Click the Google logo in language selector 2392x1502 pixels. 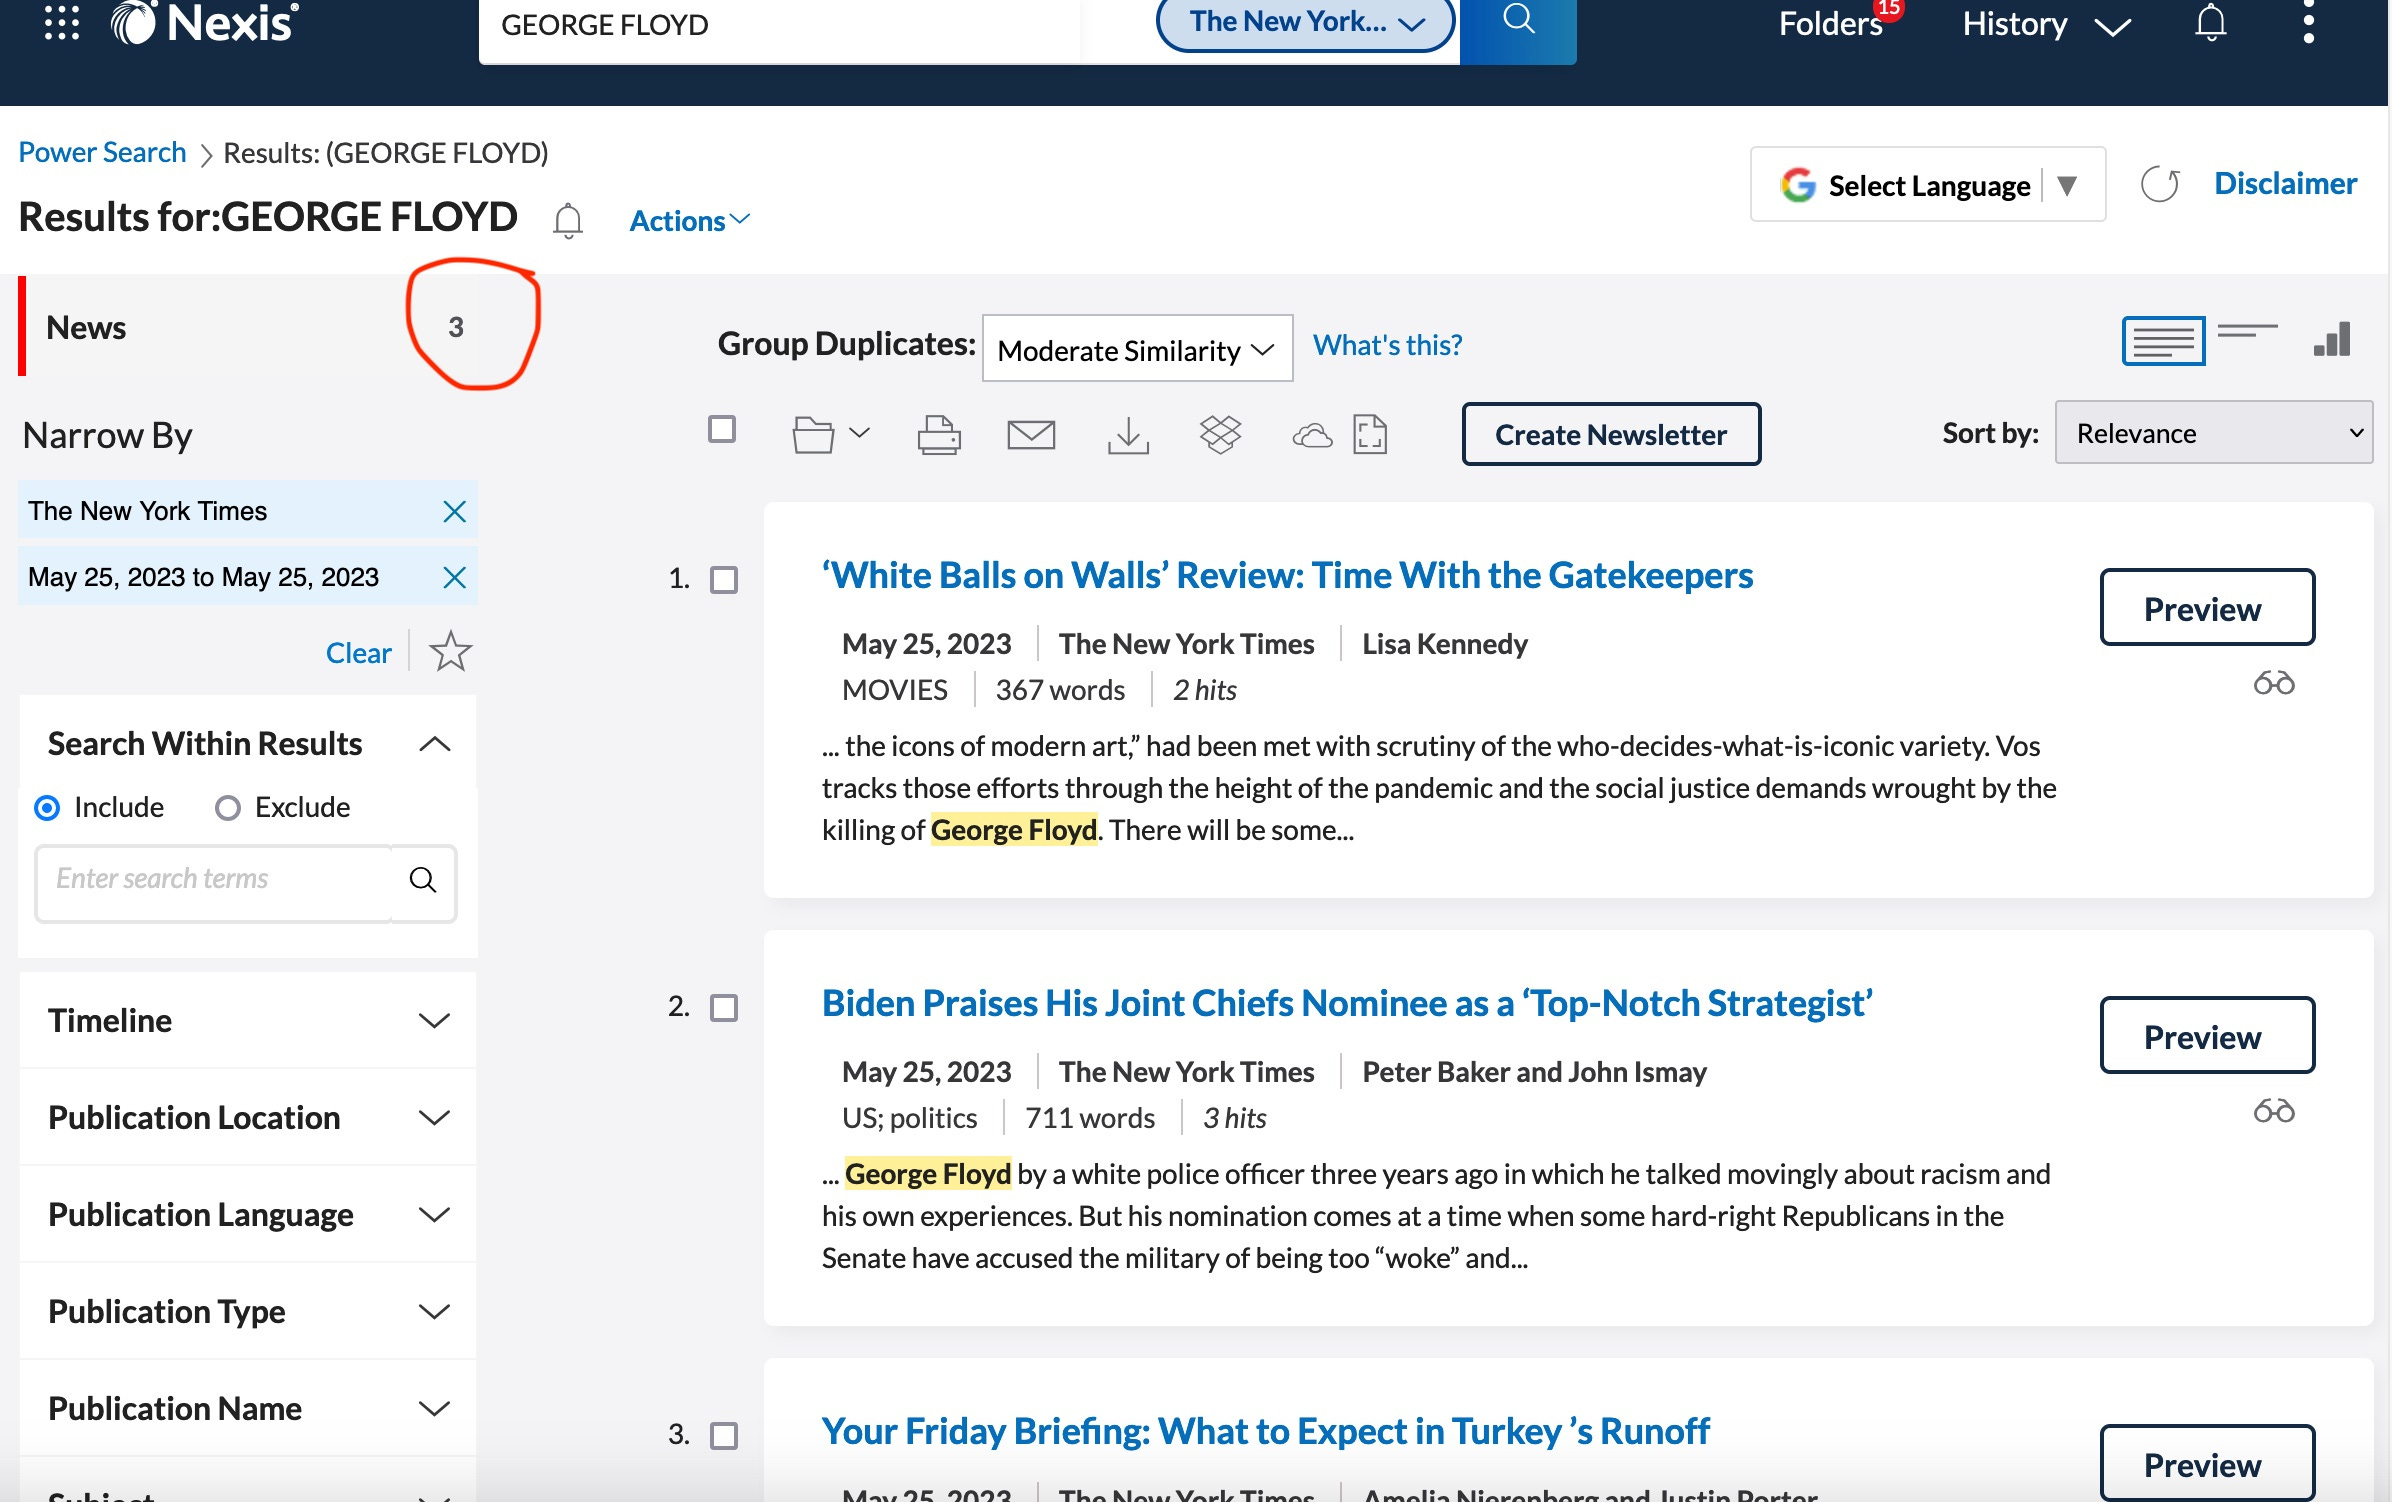(x=1797, y=185)
